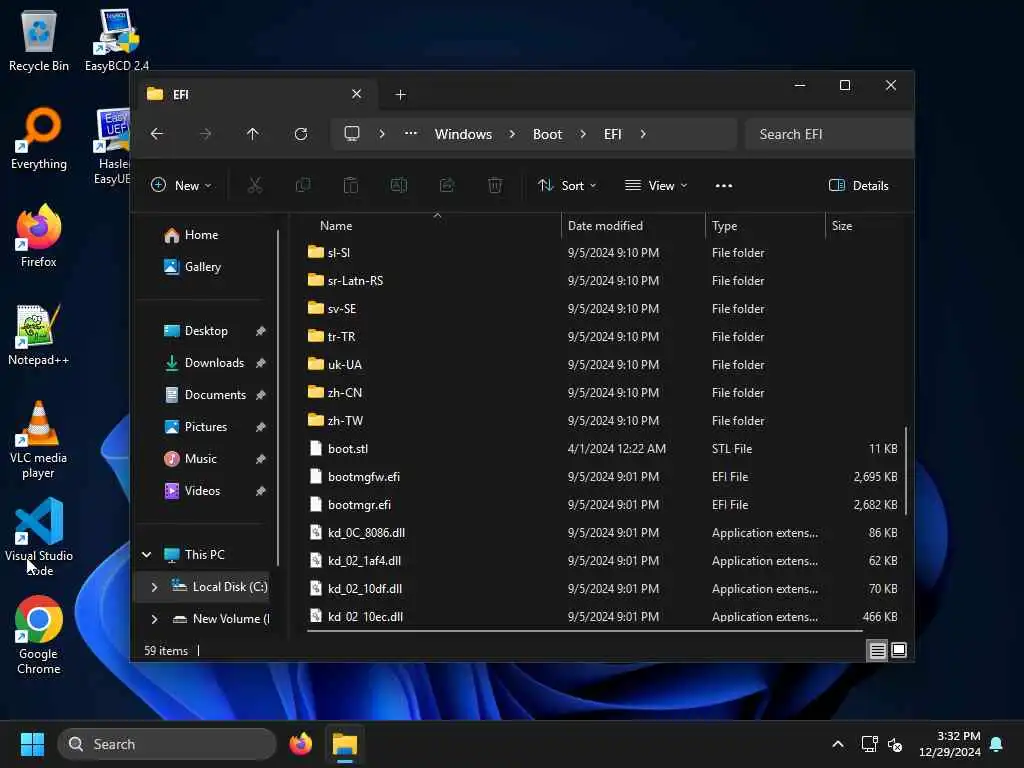The width and height of the screenshot is (1024, 768).
Task: Open the New dropdown menu
Action: (x=181, y=185)
